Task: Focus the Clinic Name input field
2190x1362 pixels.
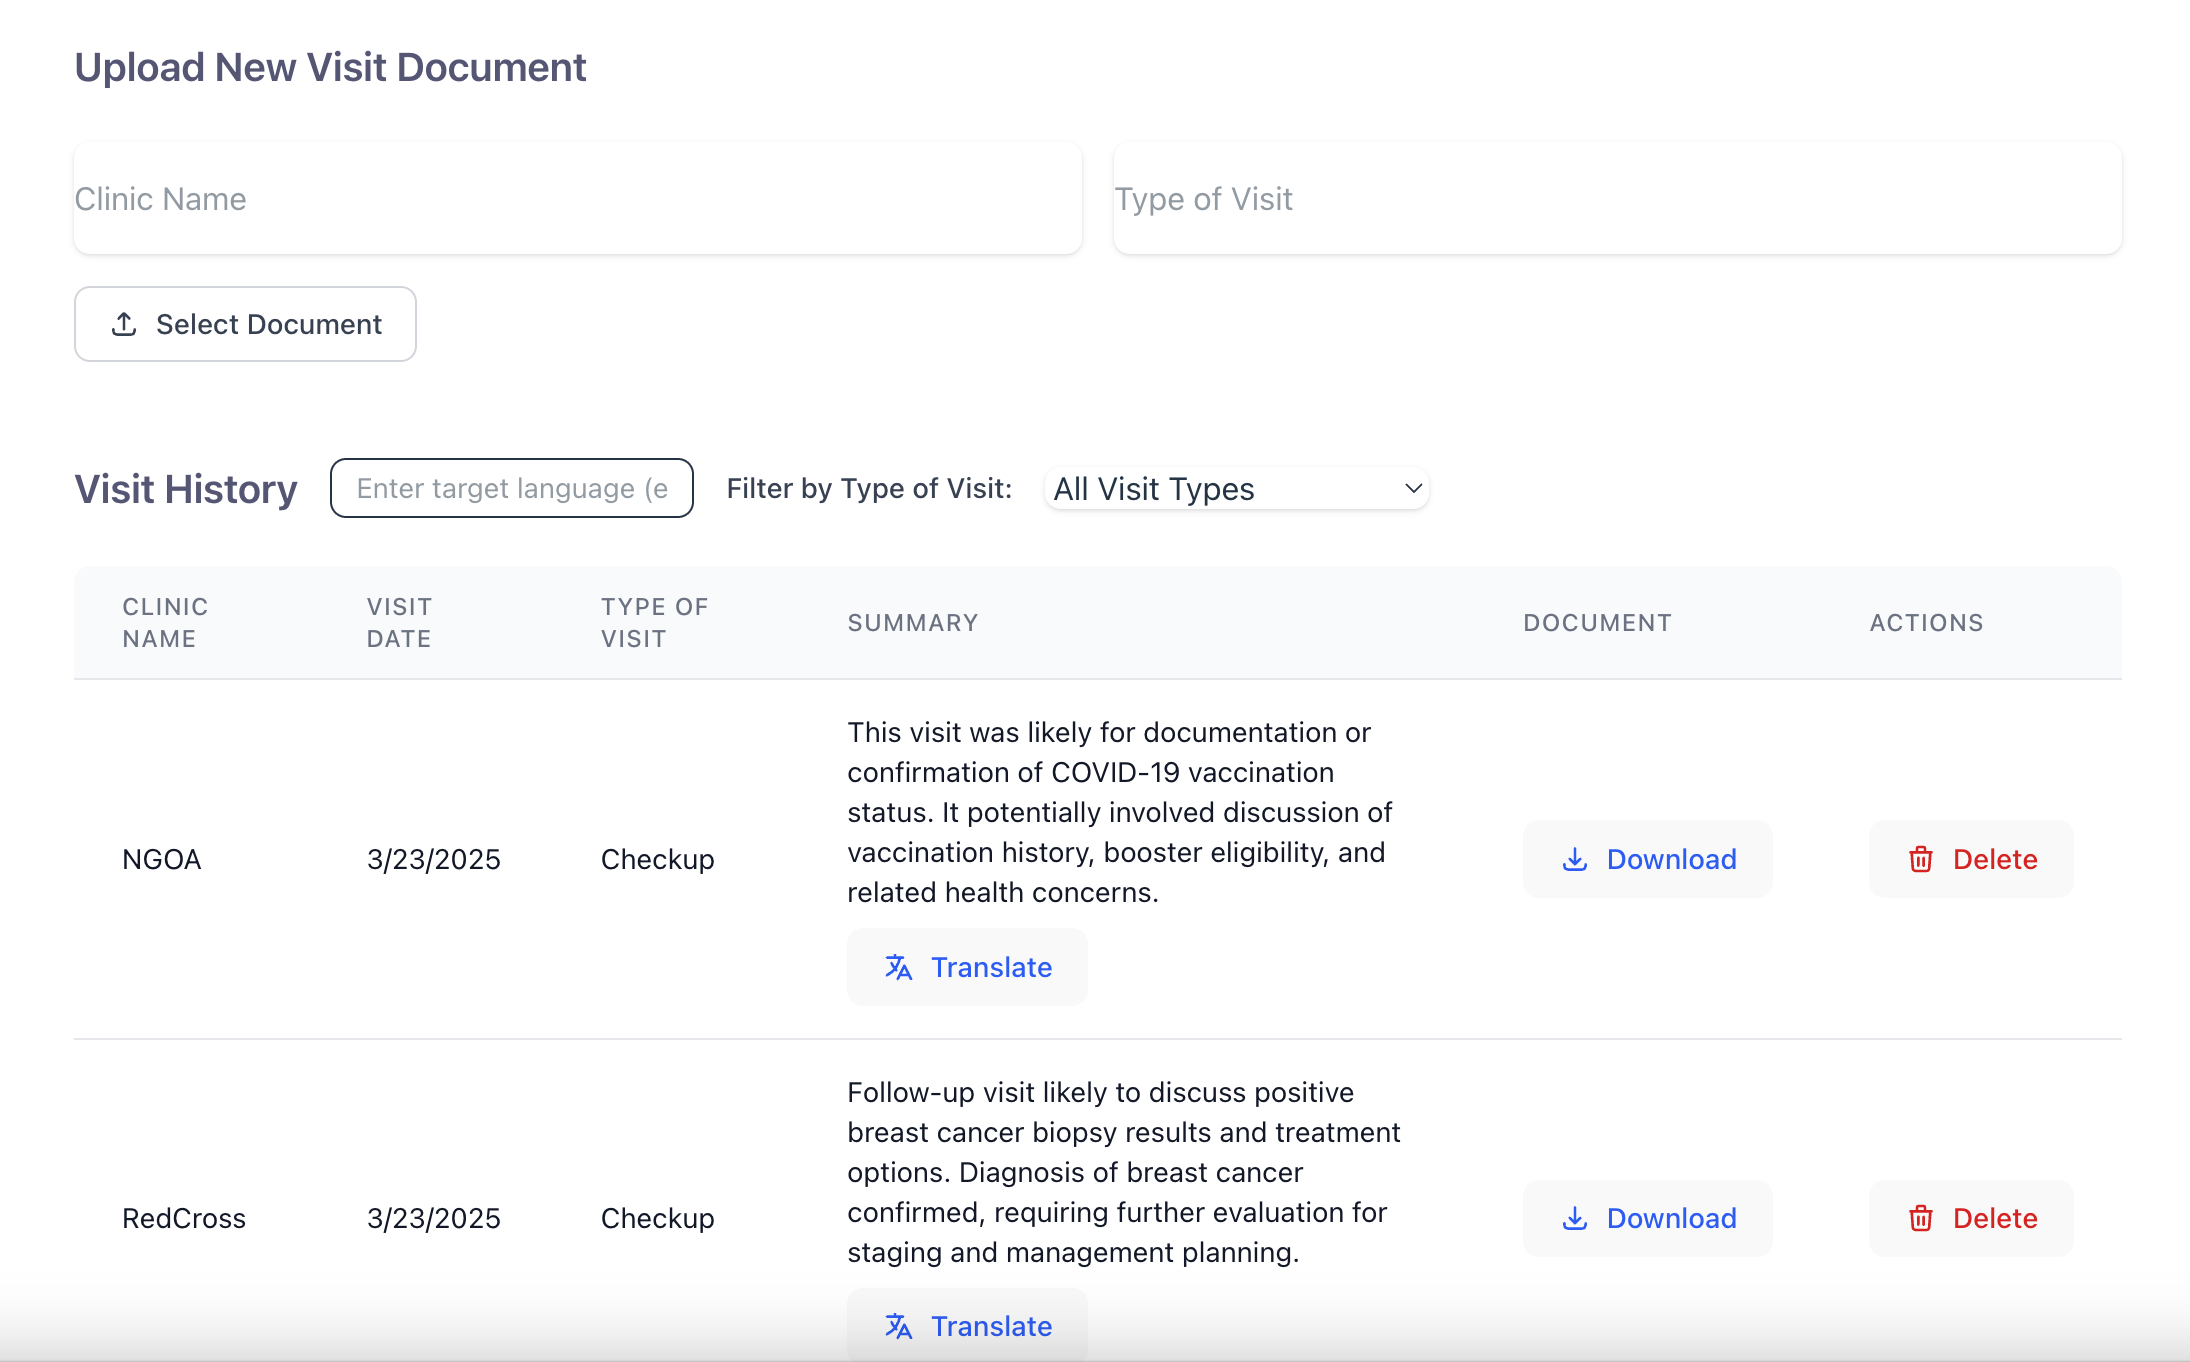Action: point(578,199)
